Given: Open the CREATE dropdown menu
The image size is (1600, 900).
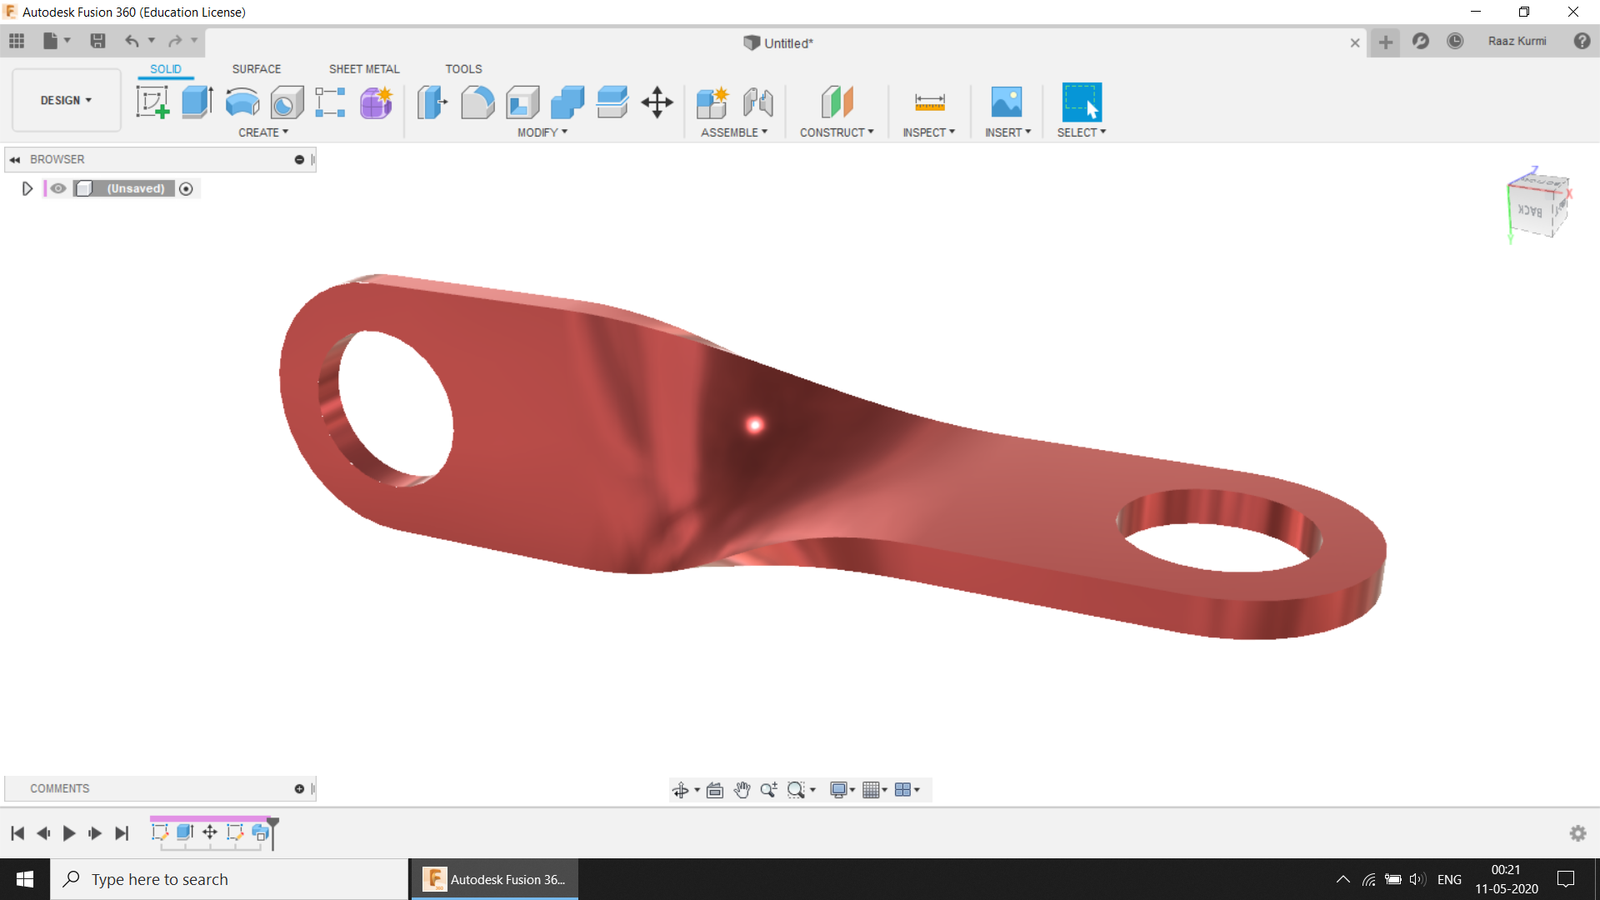Looking at the screenshot, I should tap(263, 132).
